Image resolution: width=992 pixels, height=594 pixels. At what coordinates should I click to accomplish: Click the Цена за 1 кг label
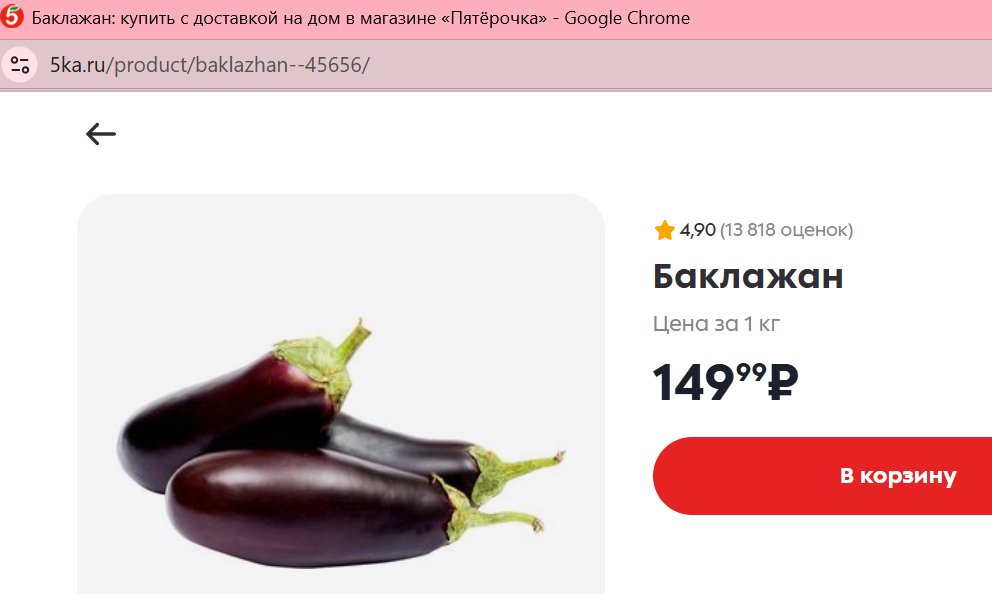coord(716,324)
